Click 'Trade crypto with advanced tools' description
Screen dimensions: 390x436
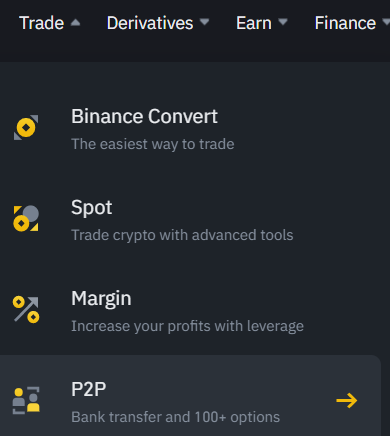(182, 235)
